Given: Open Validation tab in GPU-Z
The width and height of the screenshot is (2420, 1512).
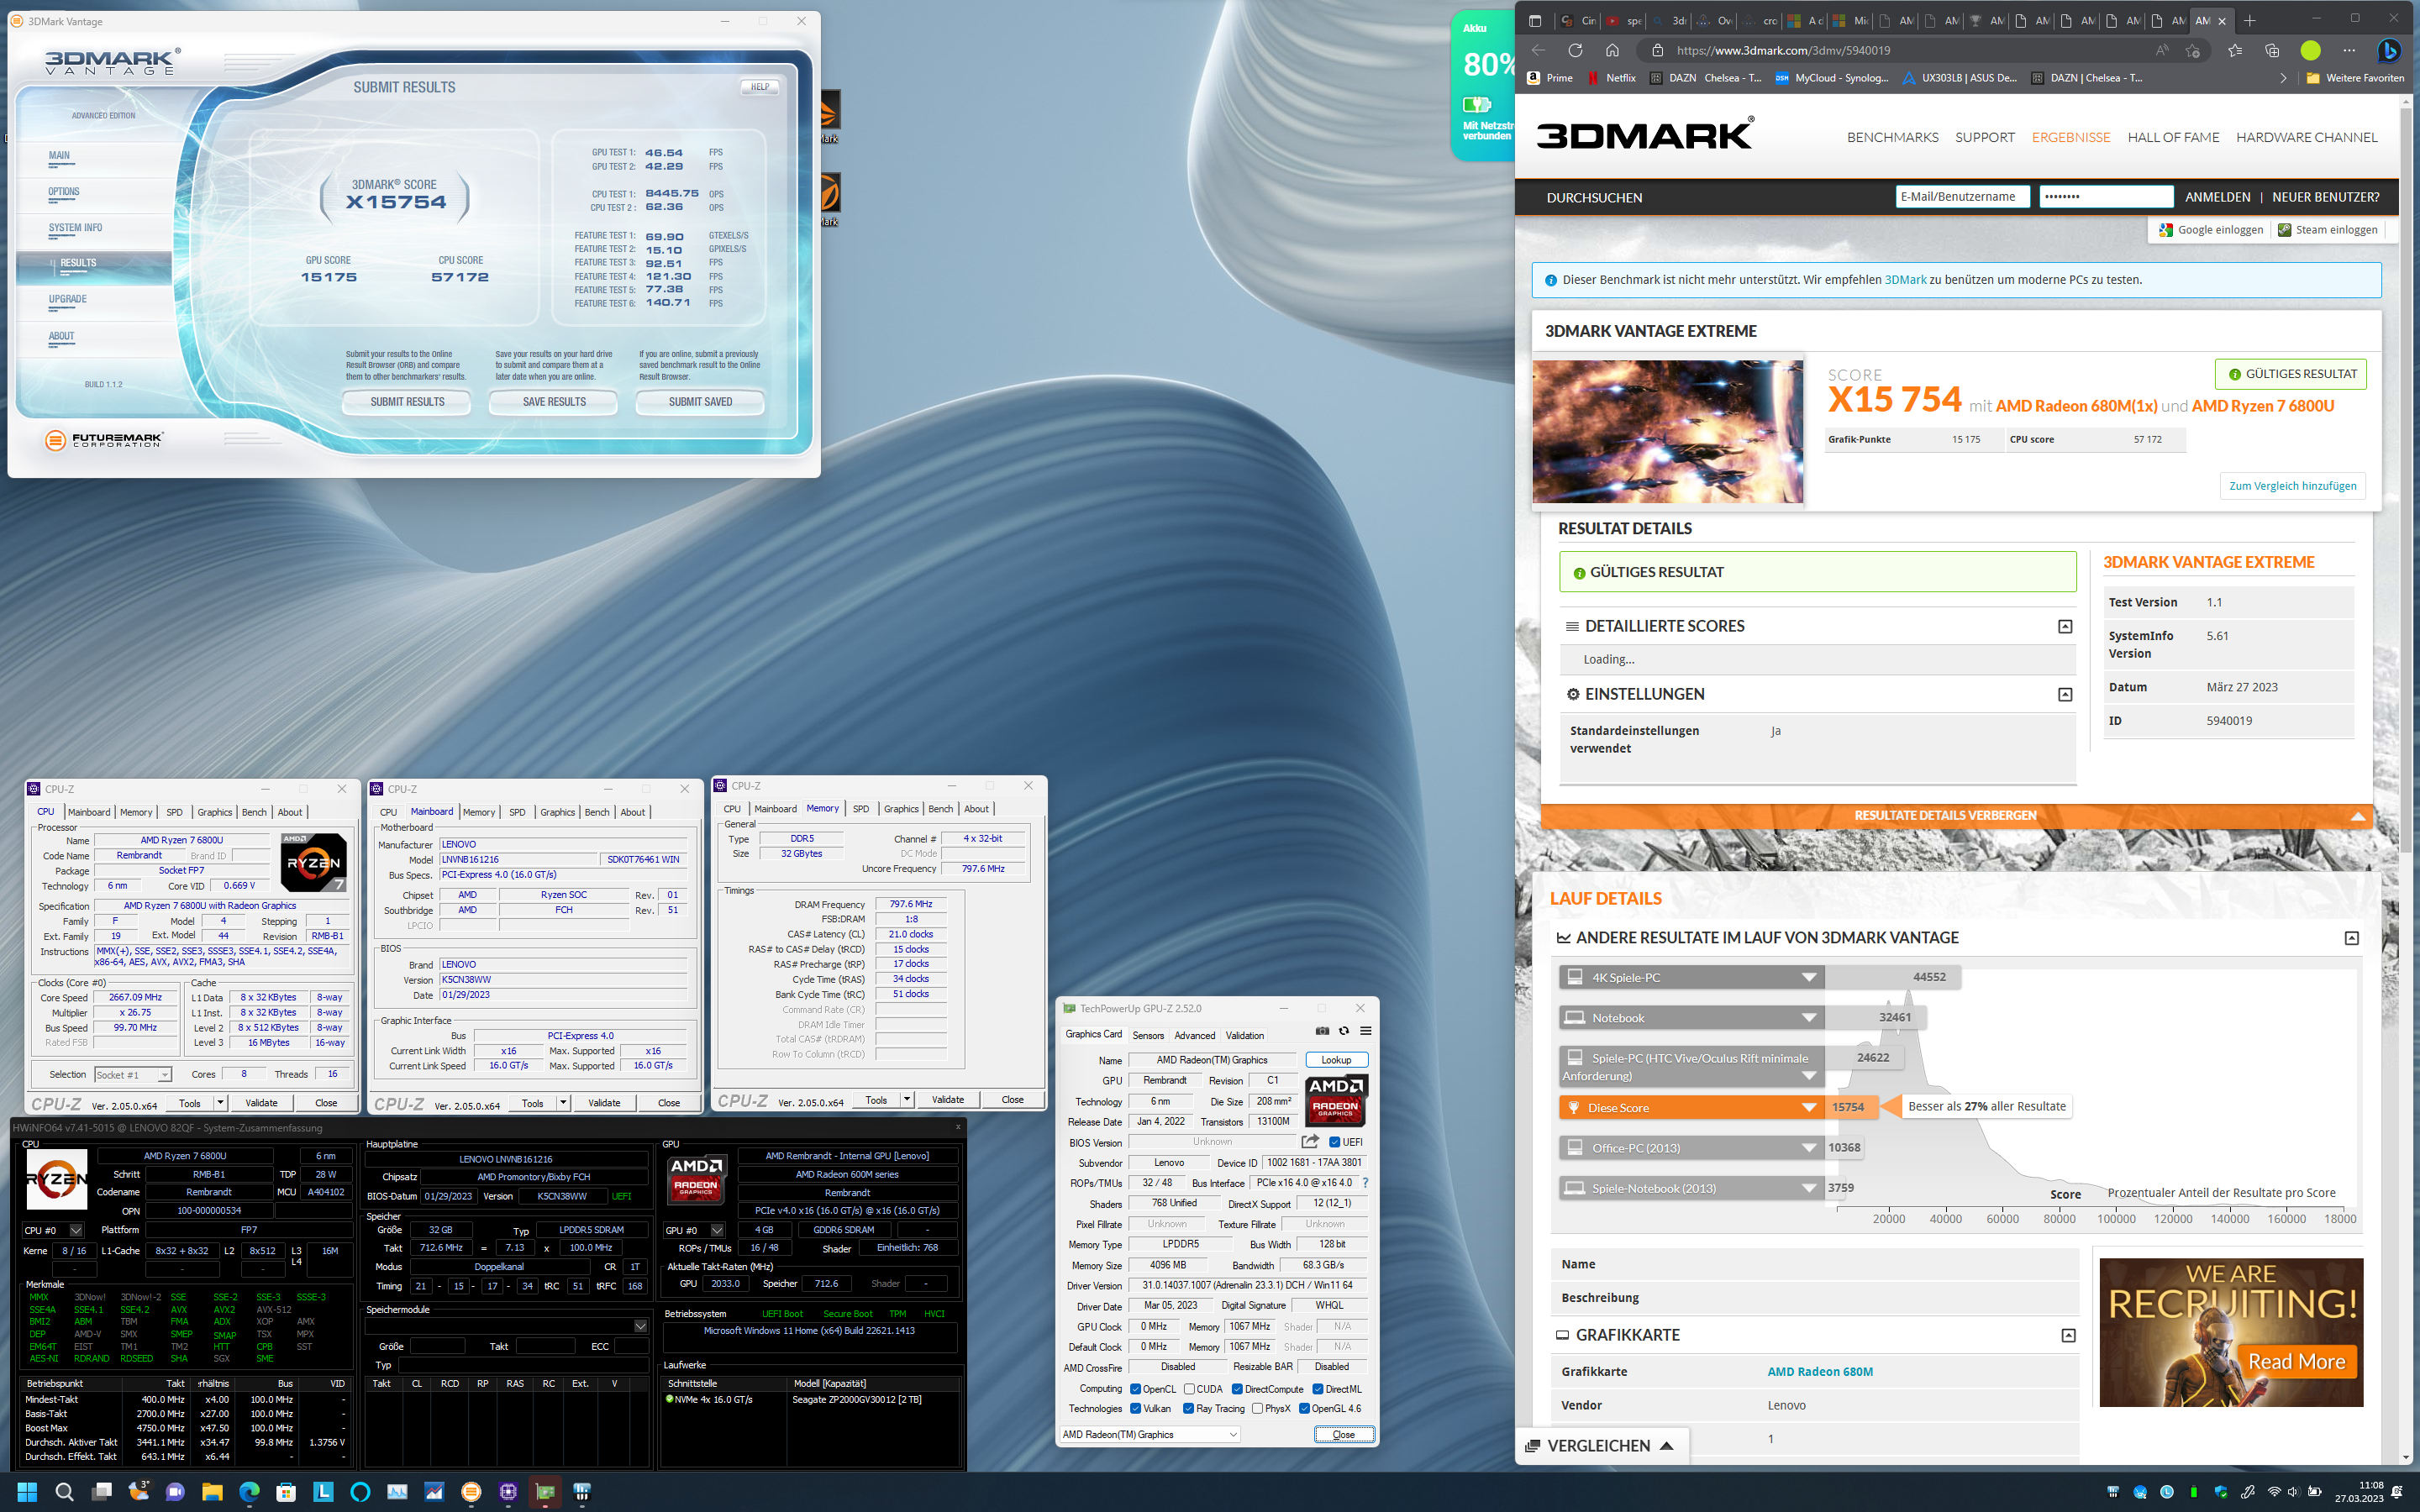Looking at the screenshot, I should click(x=1245, y=1036).
